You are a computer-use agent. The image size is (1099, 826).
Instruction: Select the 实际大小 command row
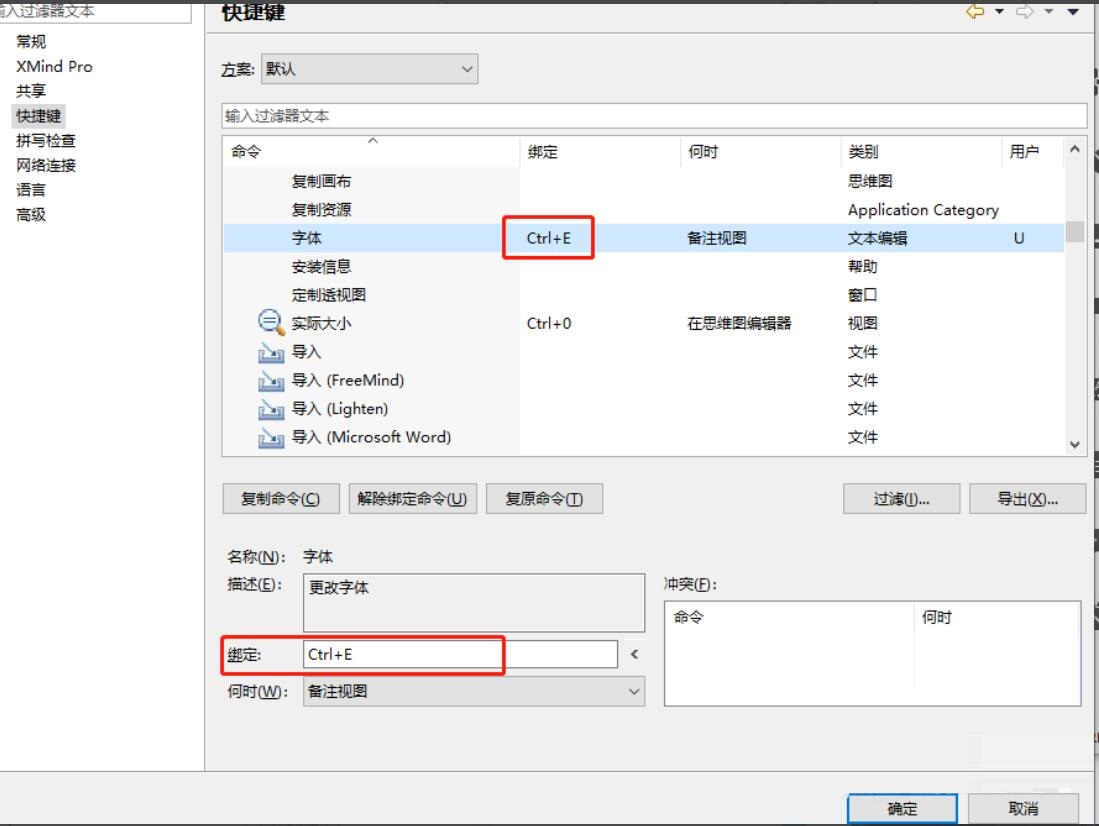click(643, 323)
